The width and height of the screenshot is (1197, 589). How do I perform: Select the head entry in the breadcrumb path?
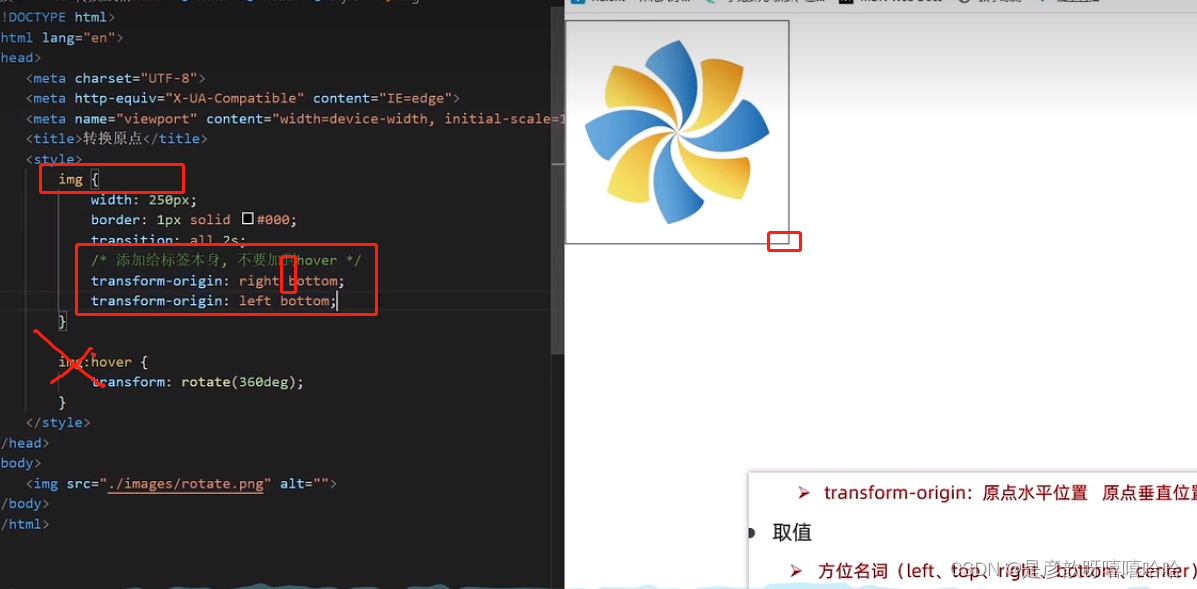coord(270,2)
